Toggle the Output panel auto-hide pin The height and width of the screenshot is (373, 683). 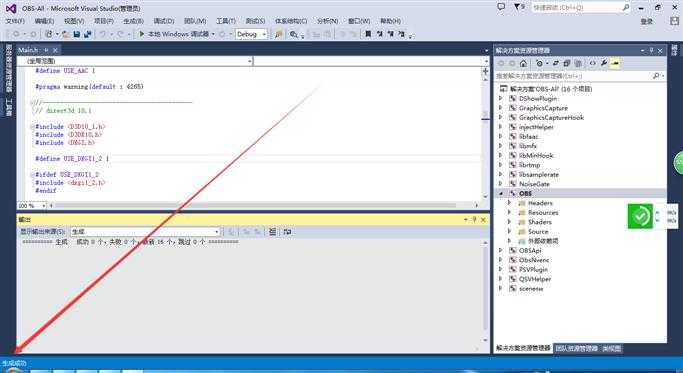474,220
